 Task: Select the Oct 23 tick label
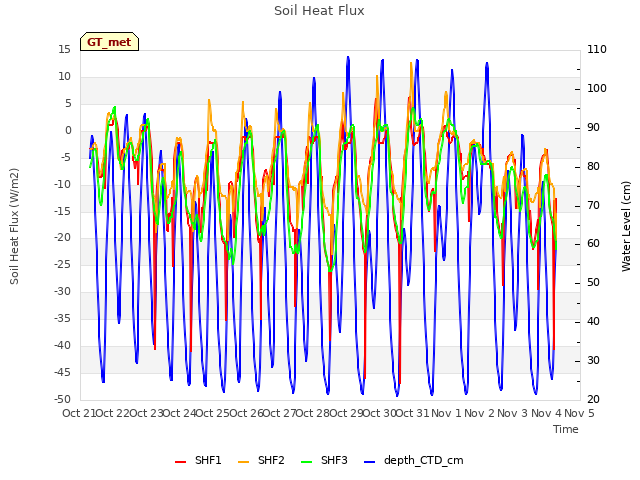pyautogui.click(x=146, y=413)
